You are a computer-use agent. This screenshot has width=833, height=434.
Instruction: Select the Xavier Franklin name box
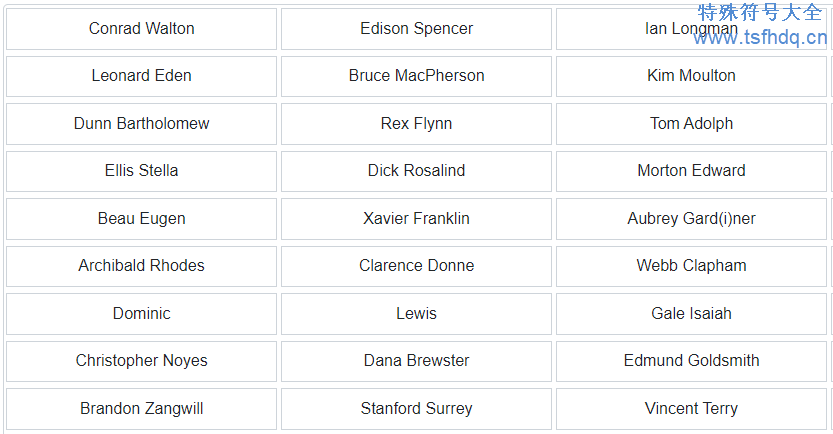416,219
